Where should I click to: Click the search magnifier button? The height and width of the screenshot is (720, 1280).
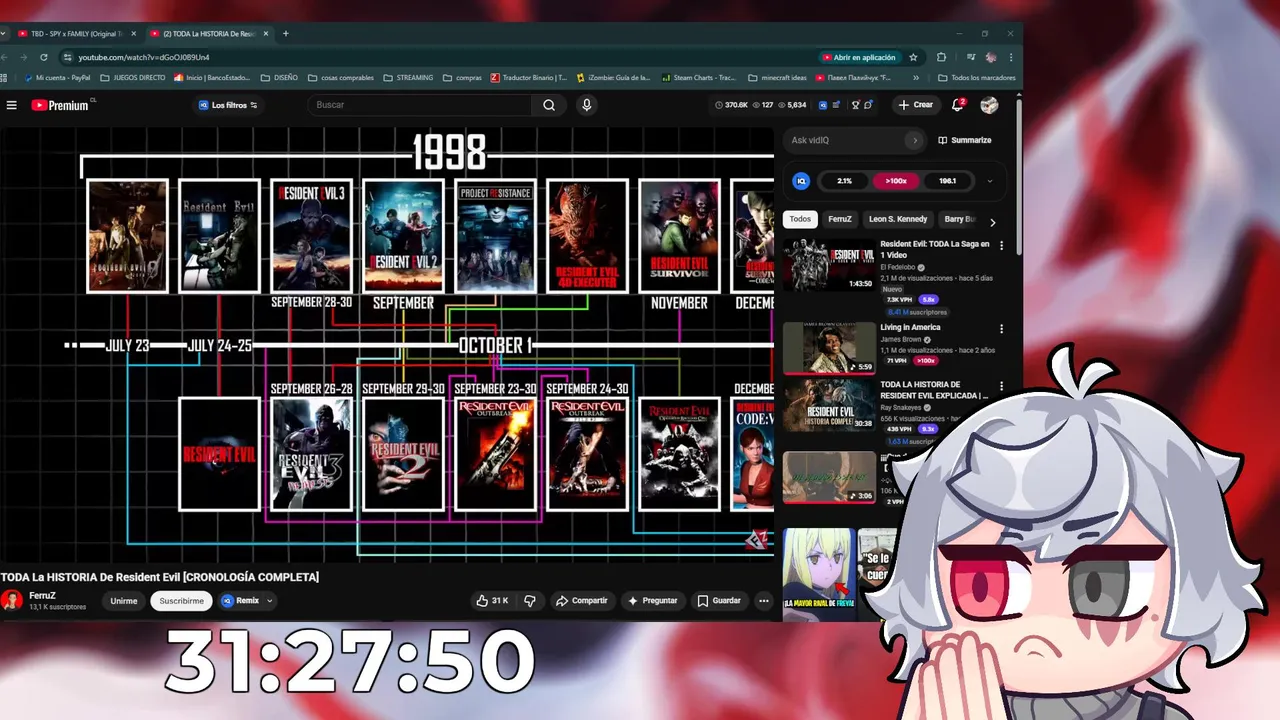549,105
